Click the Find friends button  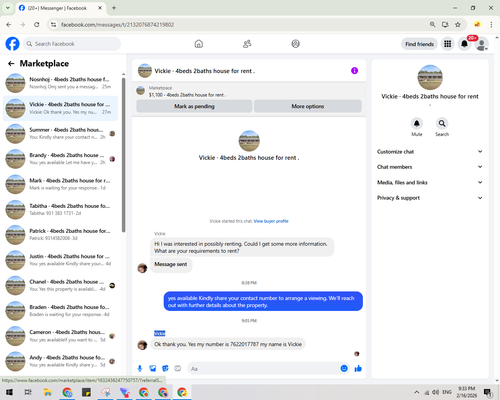tap(419, 44)
